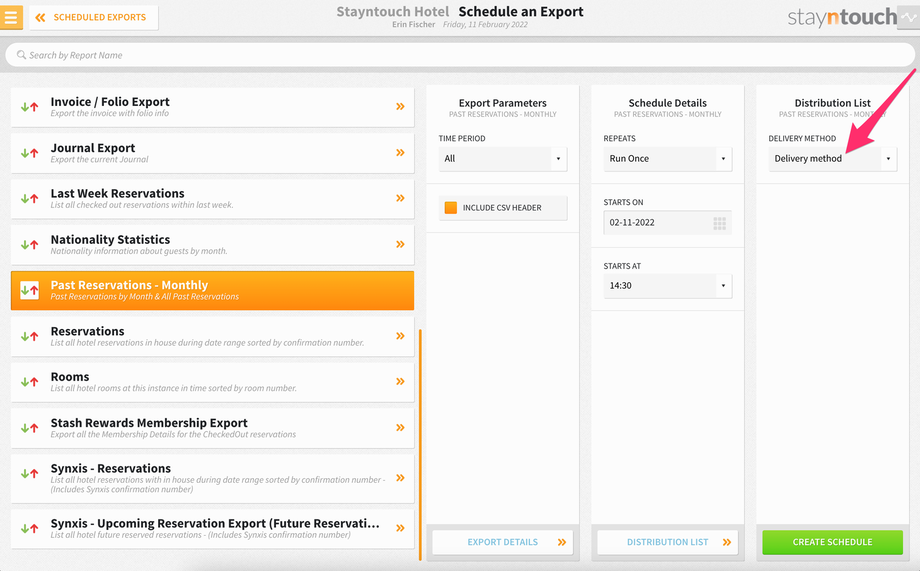Click the Export Details button

(503, 542)
